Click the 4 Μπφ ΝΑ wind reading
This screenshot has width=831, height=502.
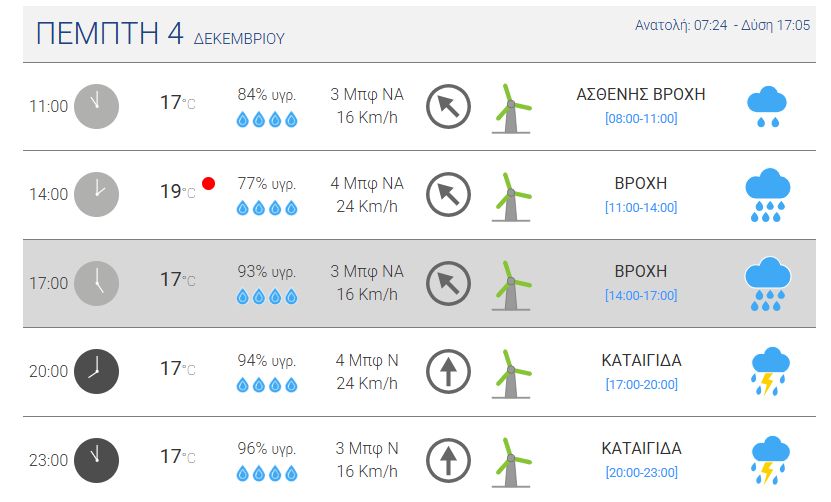click(367, 183)
